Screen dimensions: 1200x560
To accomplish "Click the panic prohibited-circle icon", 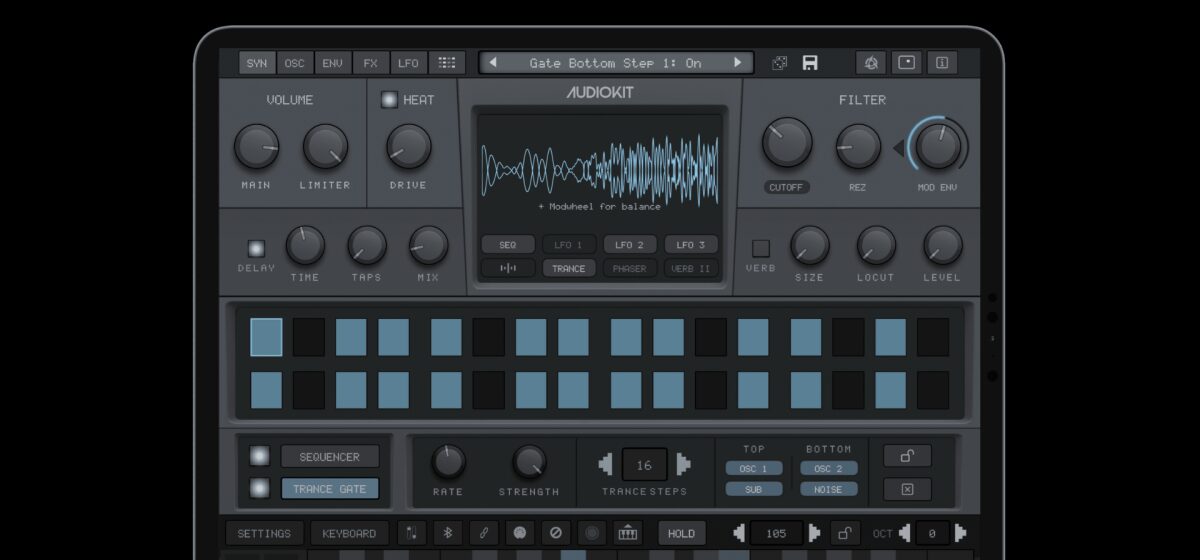I will [x=555, y=533].
